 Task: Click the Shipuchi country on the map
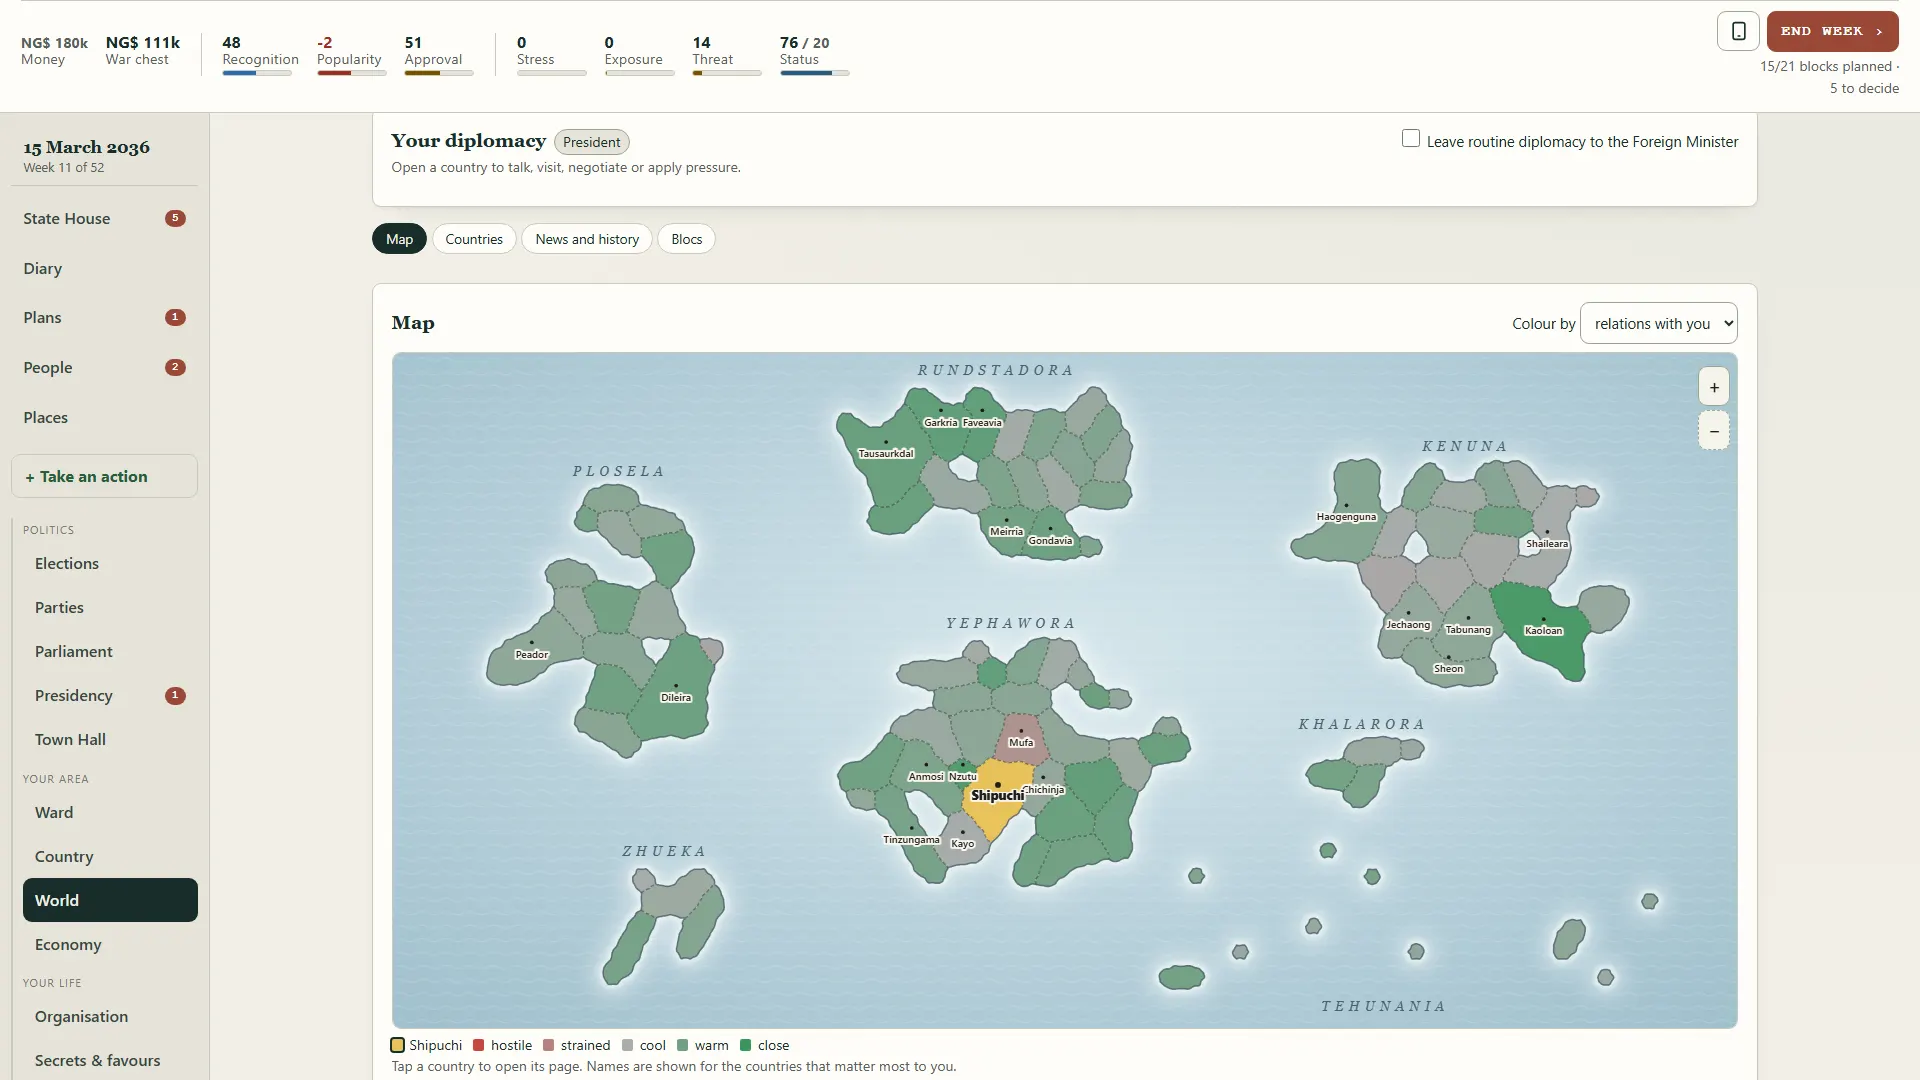(996, 795)
